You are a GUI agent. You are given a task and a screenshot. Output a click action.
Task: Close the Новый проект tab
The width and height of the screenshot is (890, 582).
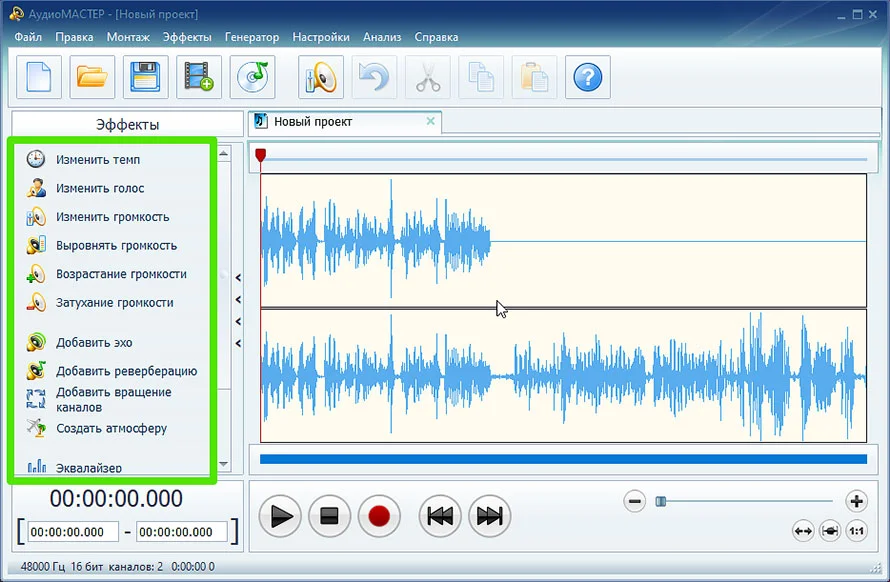pyautogui.click(x=431, y=121)
